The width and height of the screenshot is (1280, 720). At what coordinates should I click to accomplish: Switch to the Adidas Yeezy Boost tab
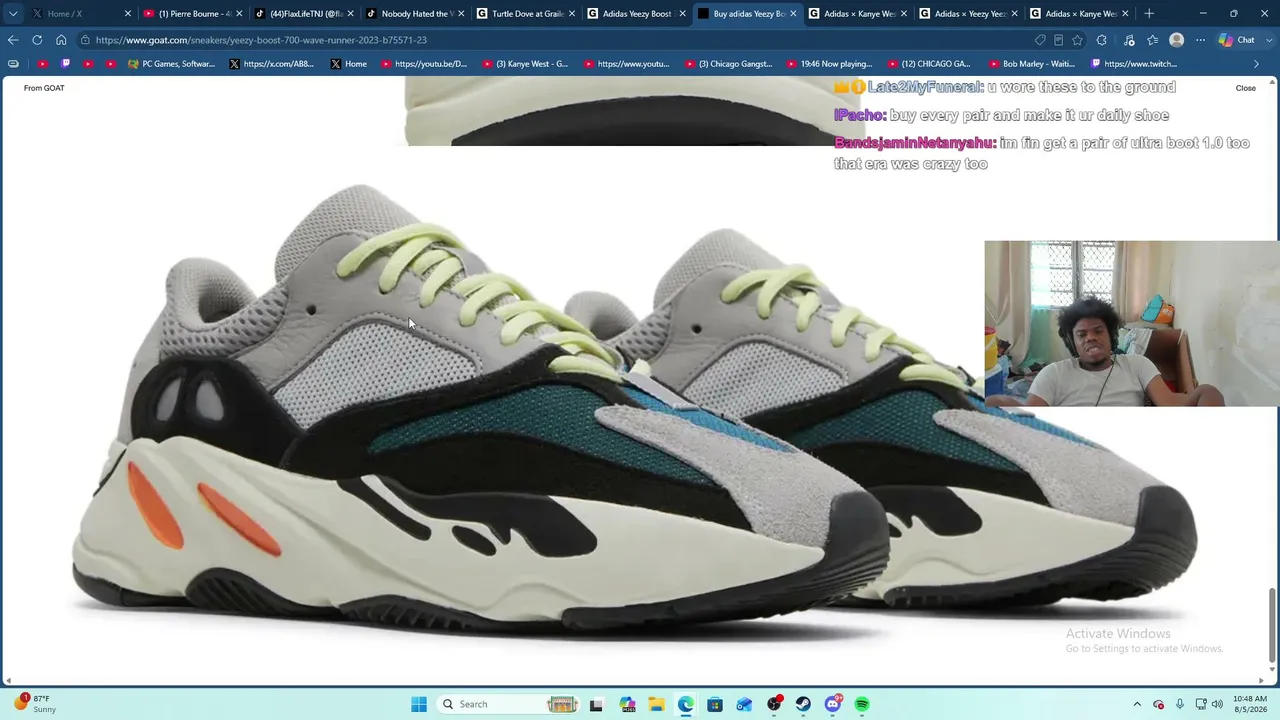point(636,14)
